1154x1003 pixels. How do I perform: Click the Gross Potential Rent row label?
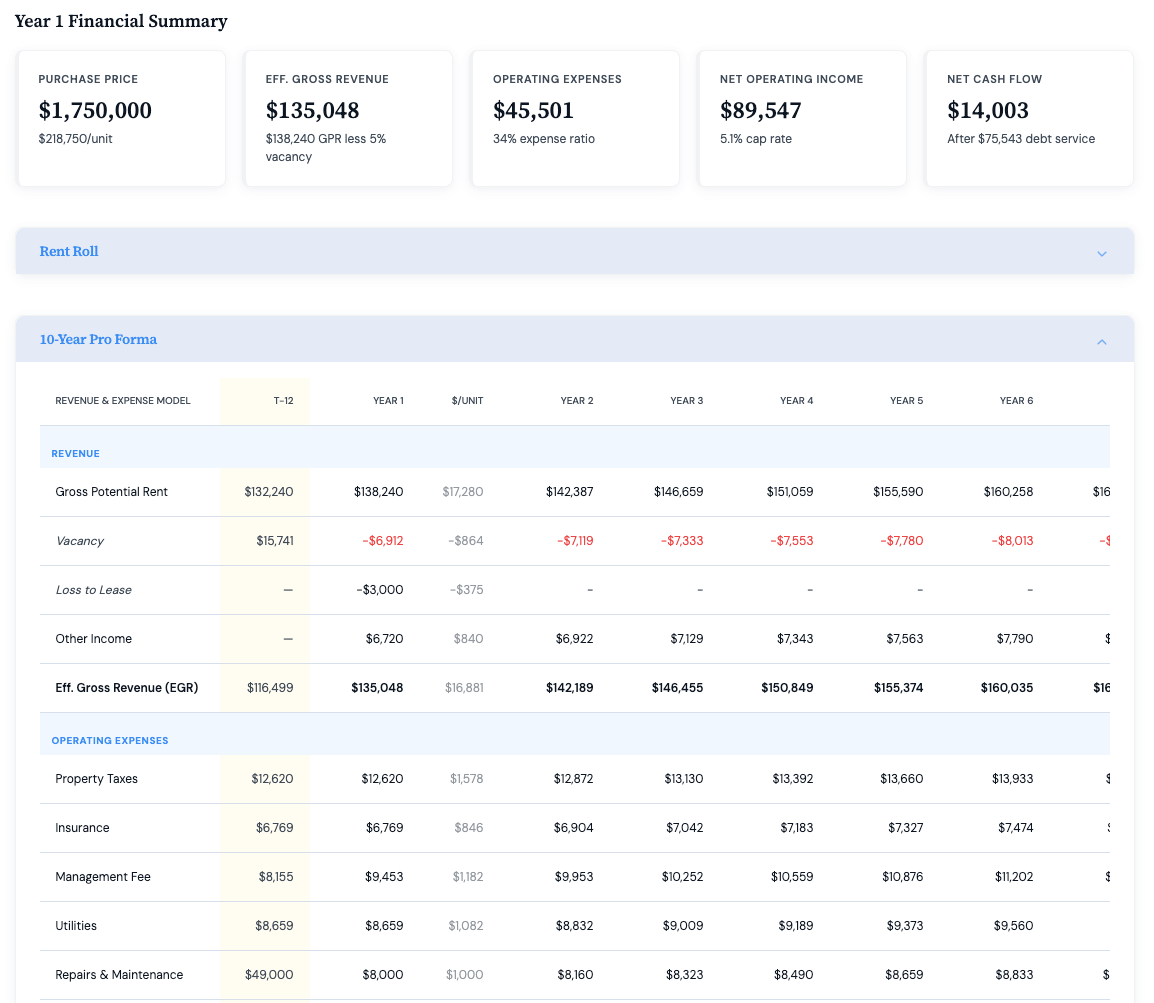(x=112, y=492)
